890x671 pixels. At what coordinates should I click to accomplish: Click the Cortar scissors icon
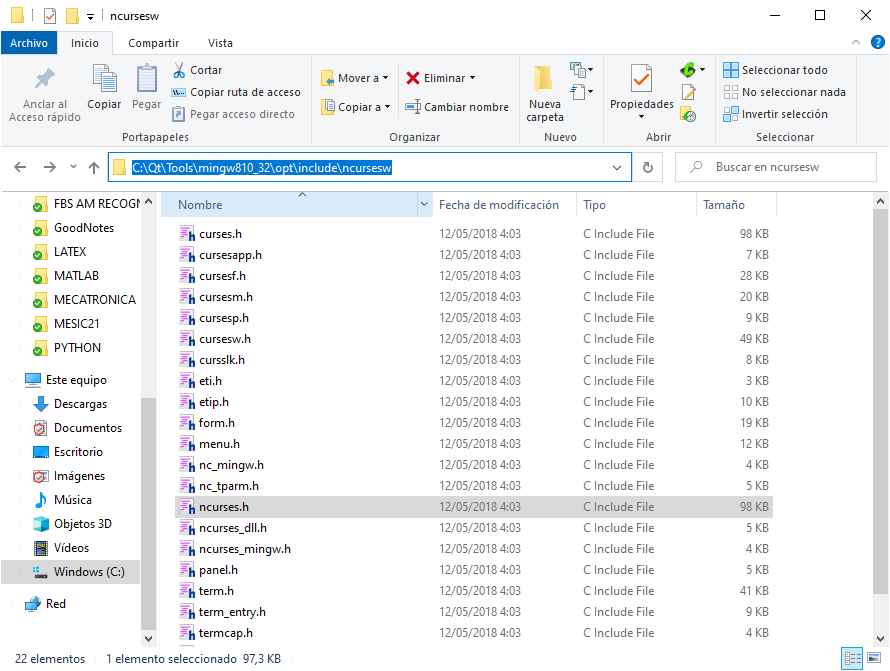179,70
